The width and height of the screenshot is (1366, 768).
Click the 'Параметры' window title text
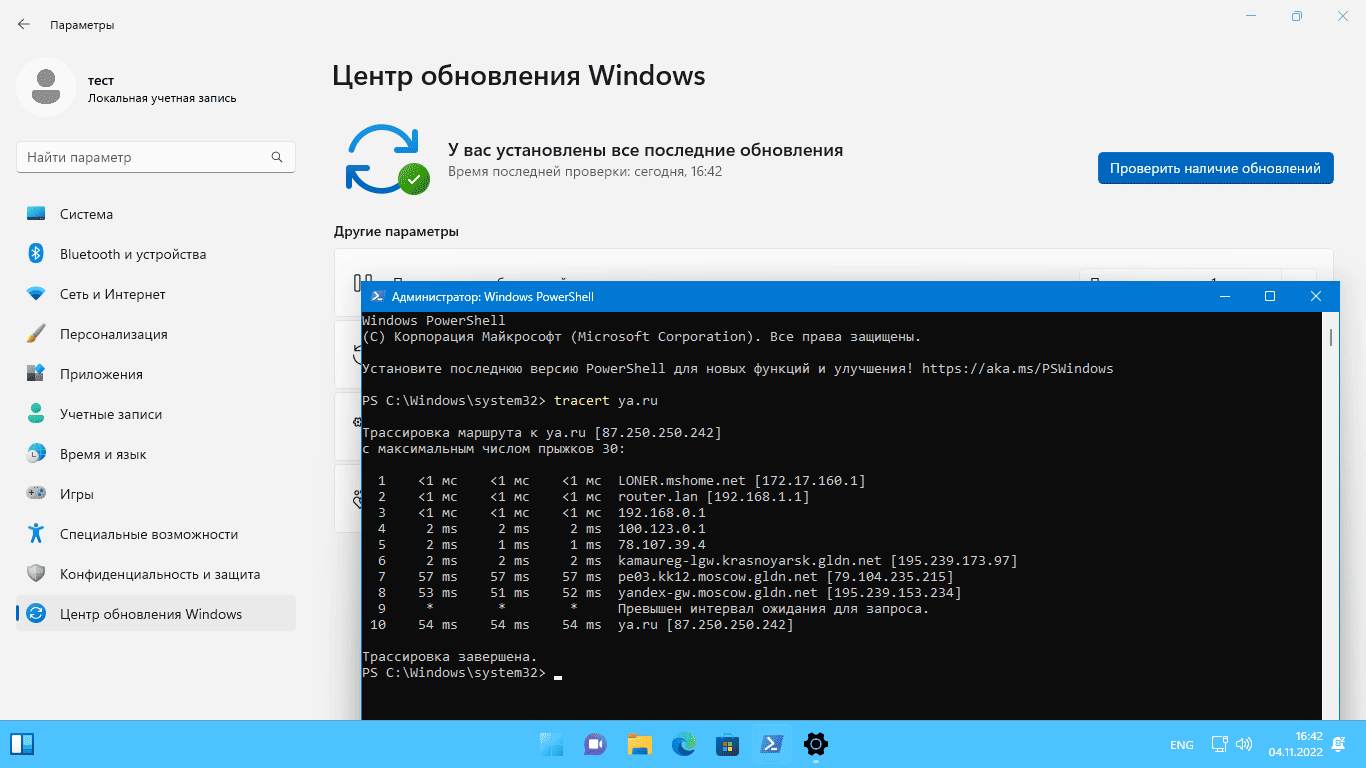coord(82,24)
